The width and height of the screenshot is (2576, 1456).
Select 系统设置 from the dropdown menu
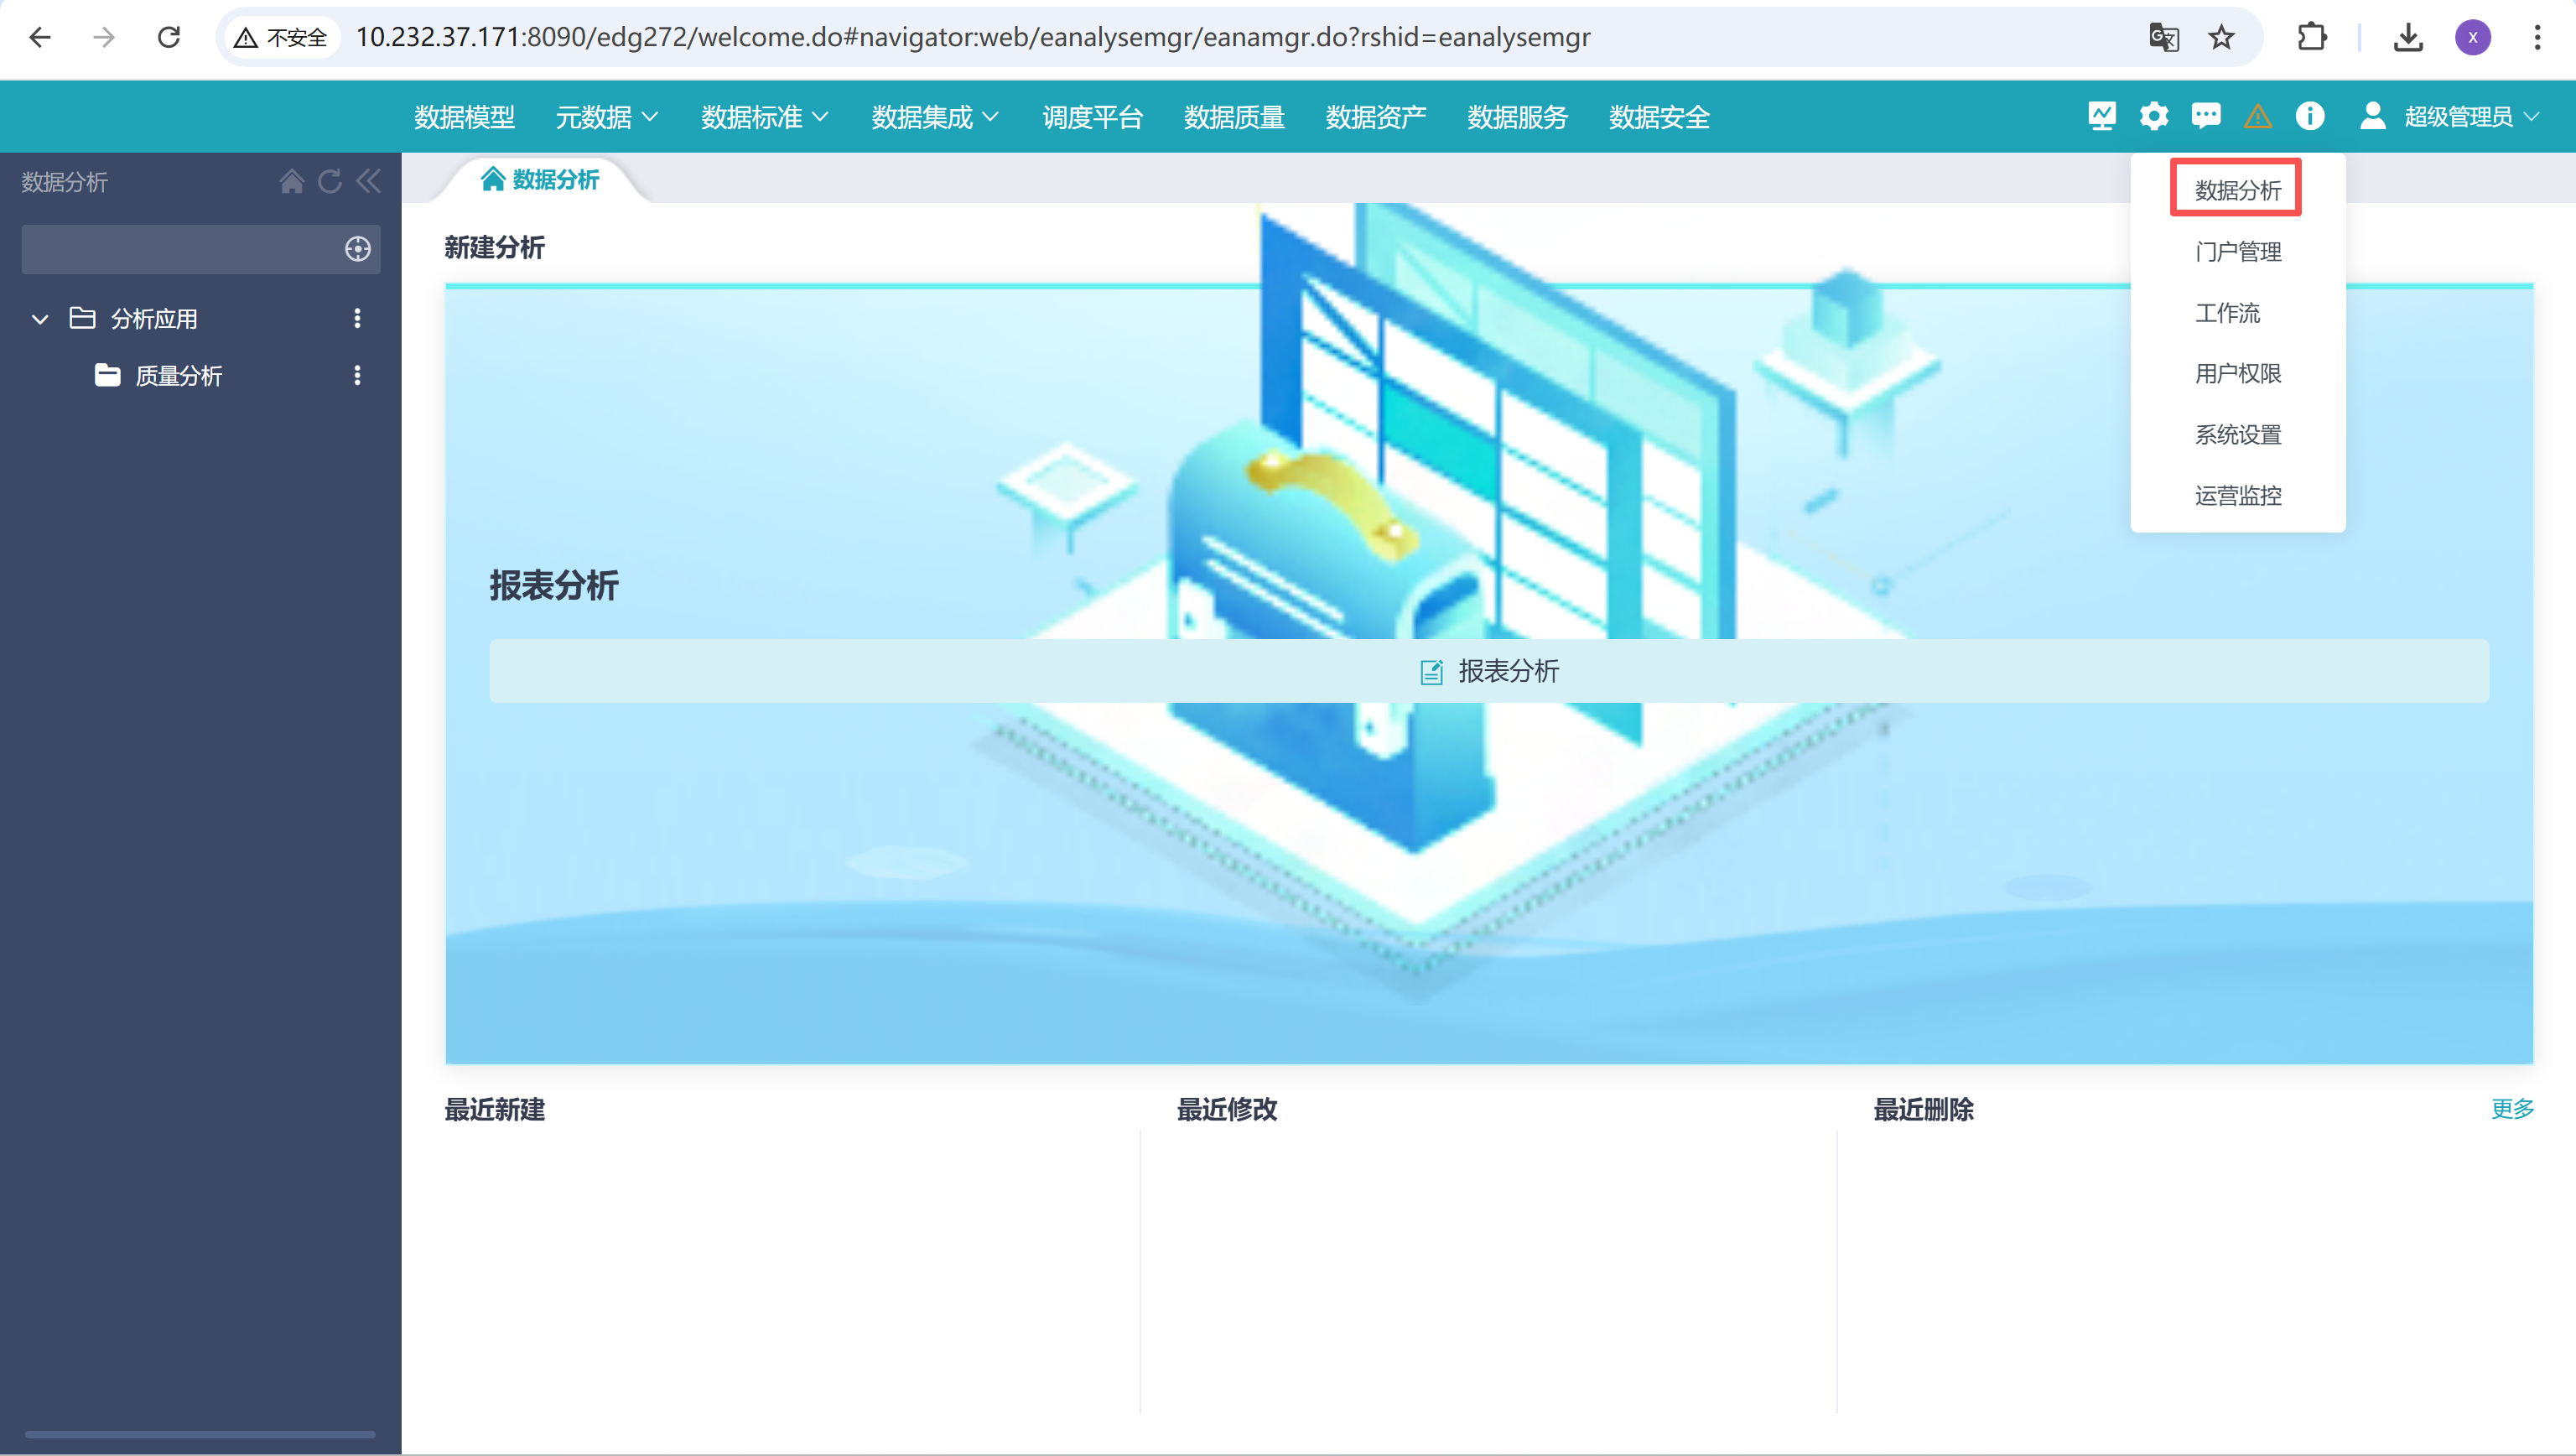2237,435
